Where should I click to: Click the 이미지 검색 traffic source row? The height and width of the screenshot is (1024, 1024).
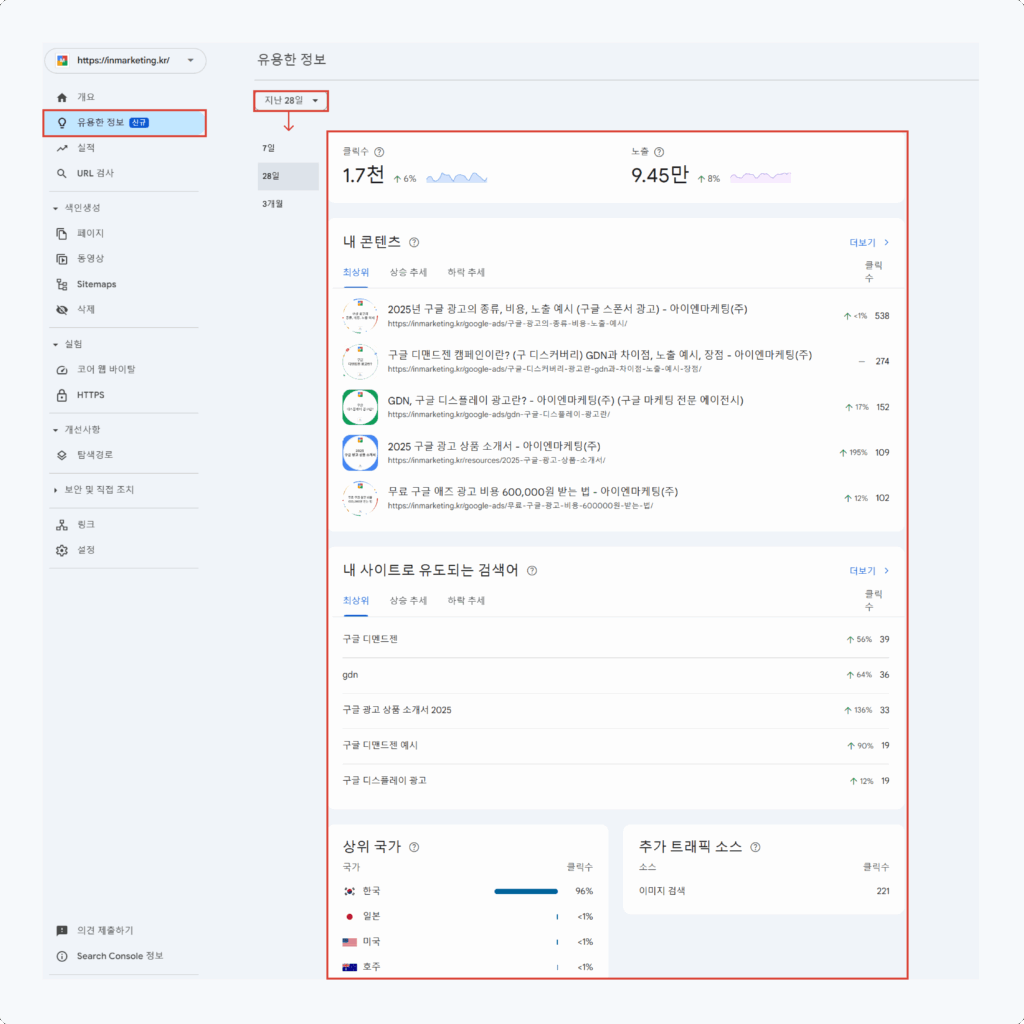coord(763,891)
